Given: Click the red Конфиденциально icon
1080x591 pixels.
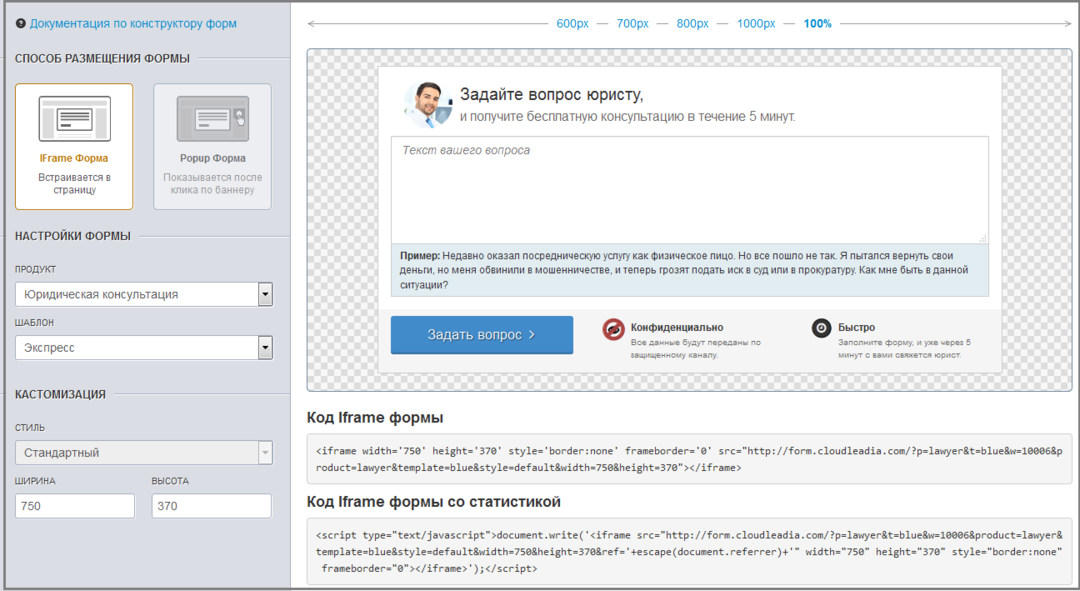Looking at the screenshot, I should (x=613, y=329).
